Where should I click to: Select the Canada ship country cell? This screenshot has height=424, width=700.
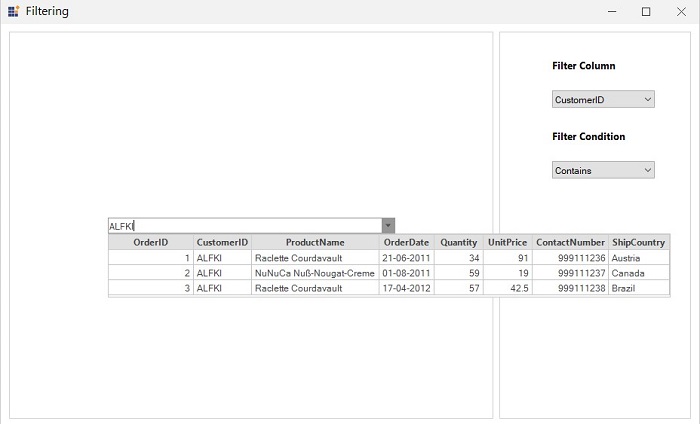coord(639,273)
